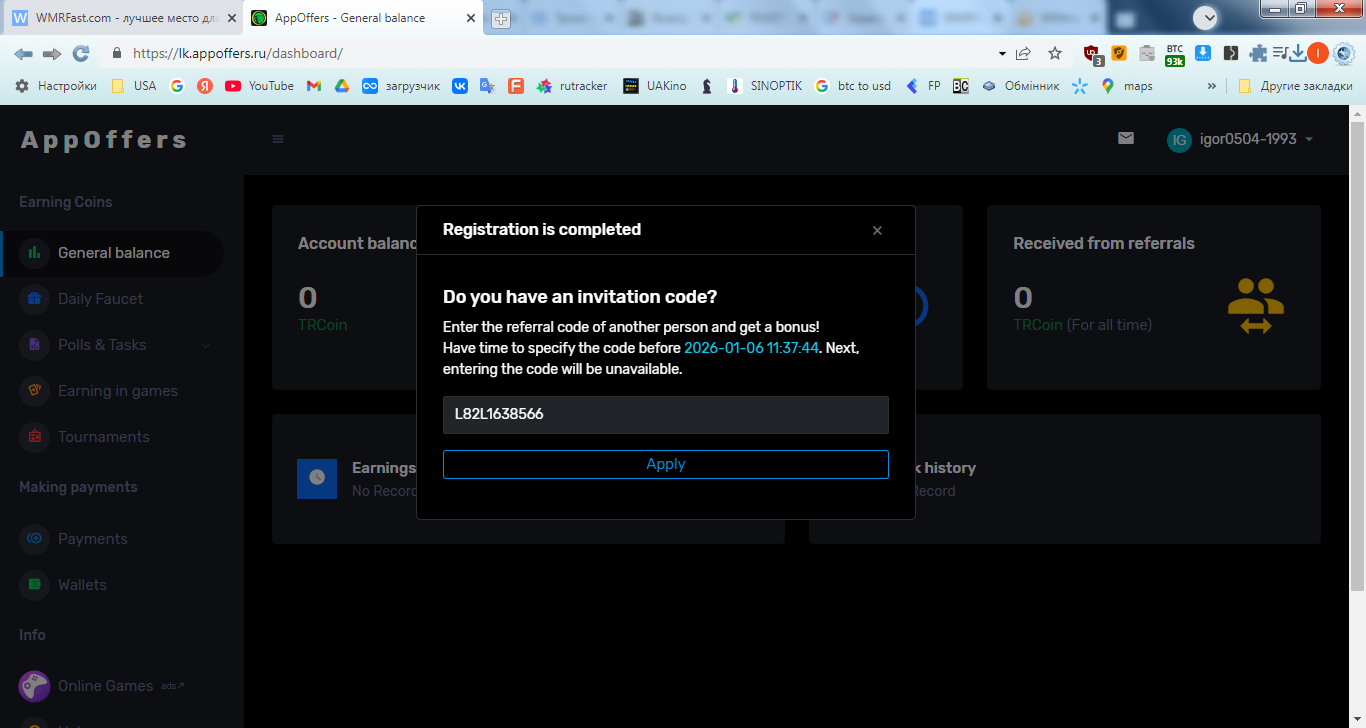Open the YouTube bookmark
Screen dimensions: 1366x728
(259, 86)
